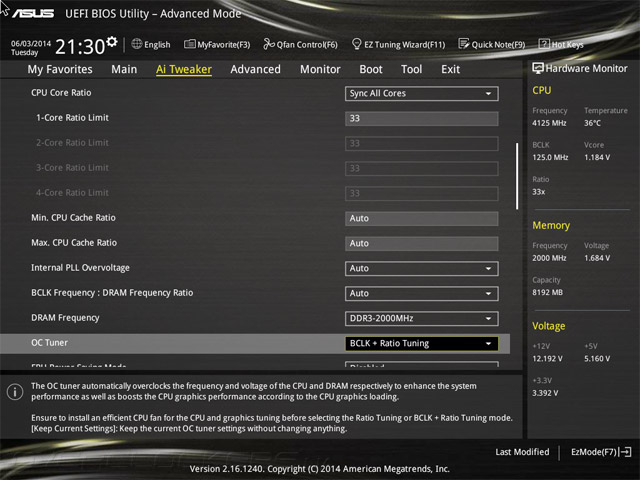
Task: Switch to the Boot tab
Action: [x=371, y=69]
